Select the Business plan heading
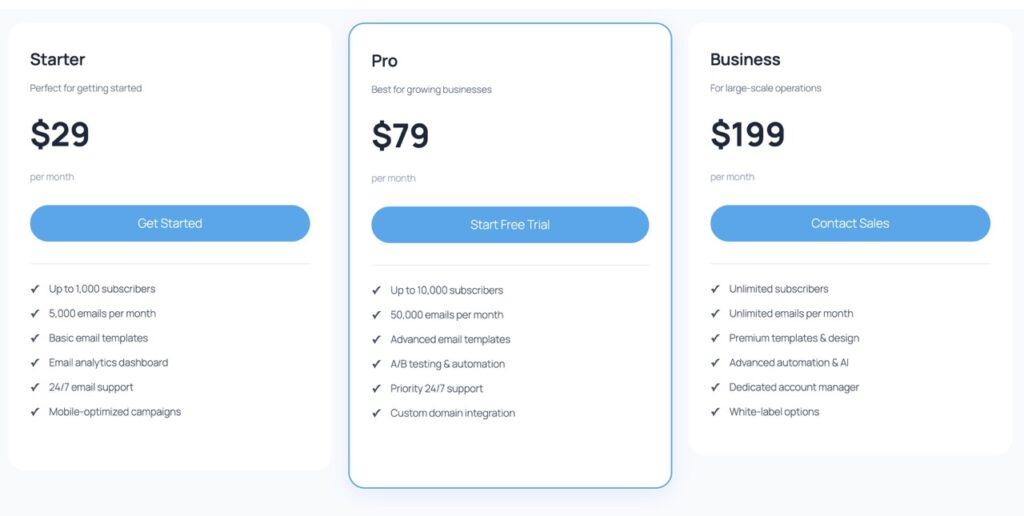This screenshot has width=1024, height=516. point(745,59)
